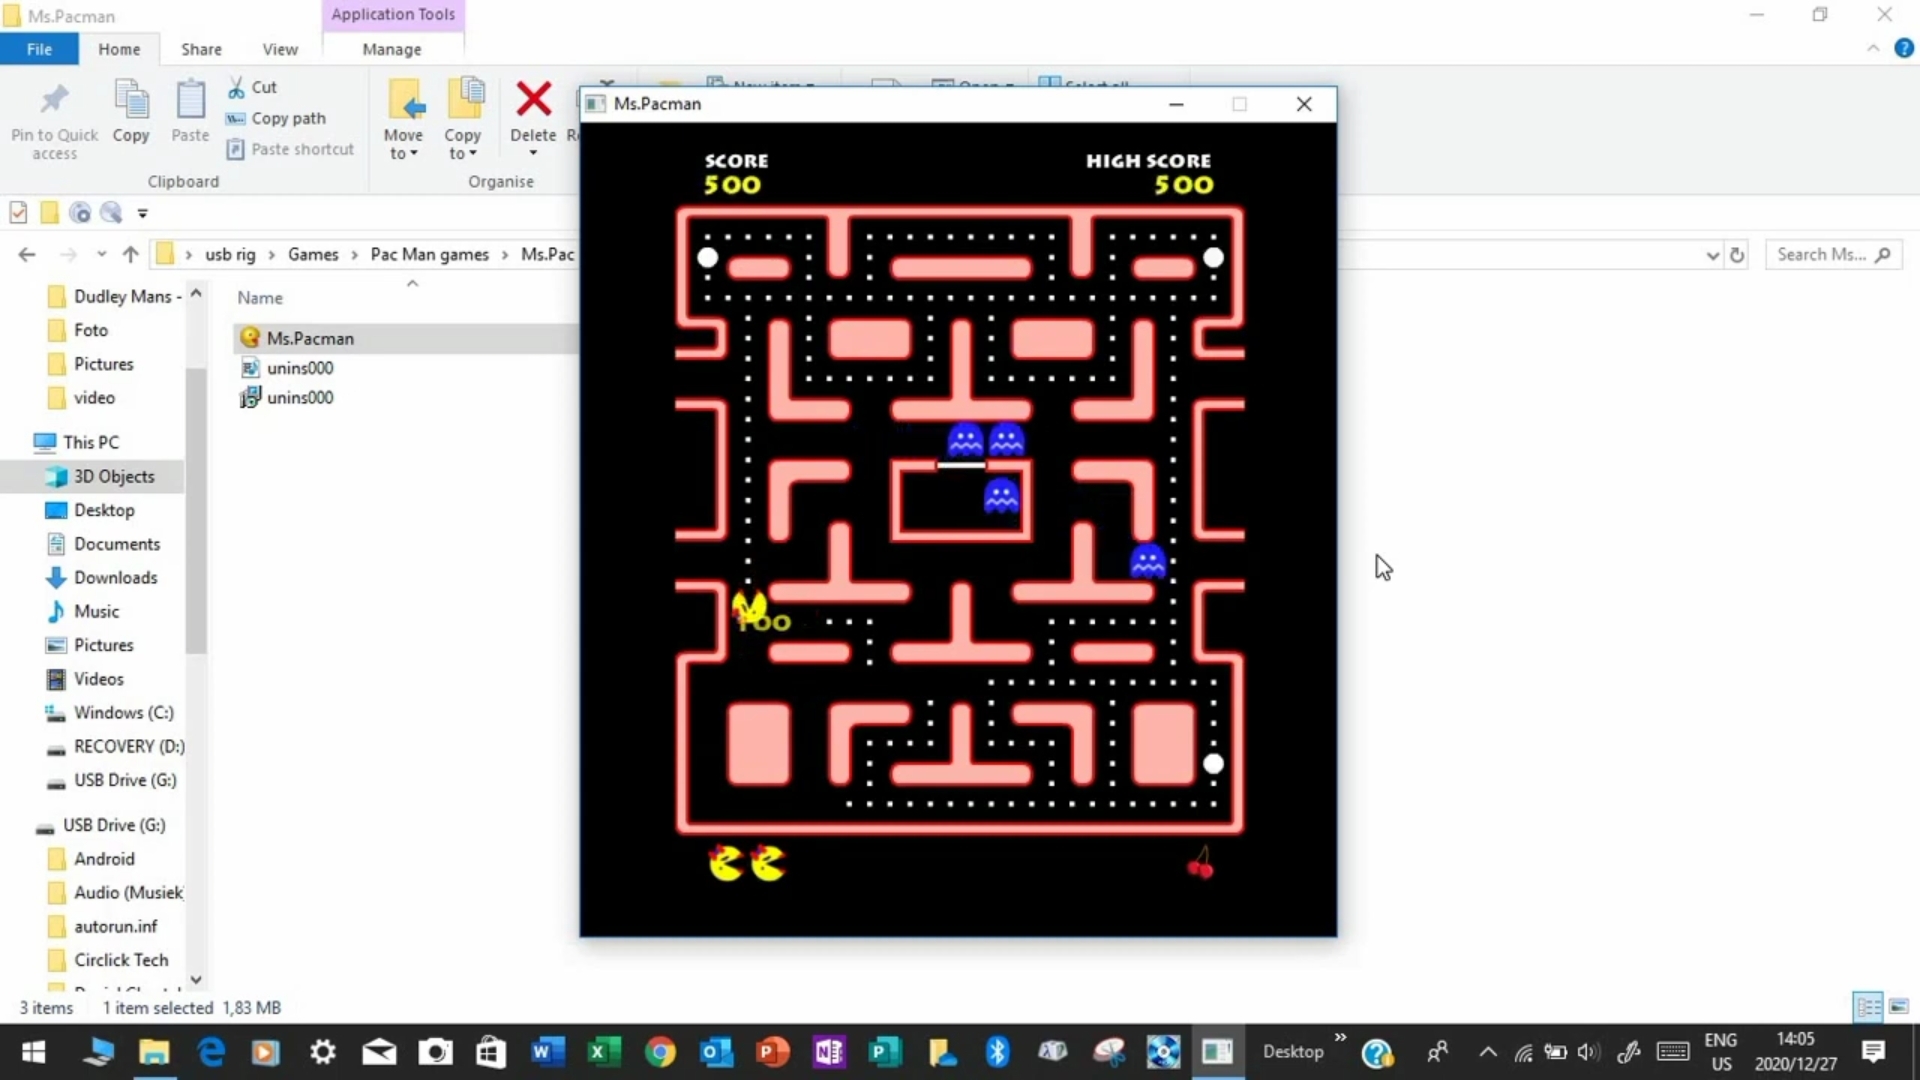Open the Customize Quick Access Toolbar dropdown
This screenshot has height=1080, width=1920.
pyautogui.click(x=143, y=213)
